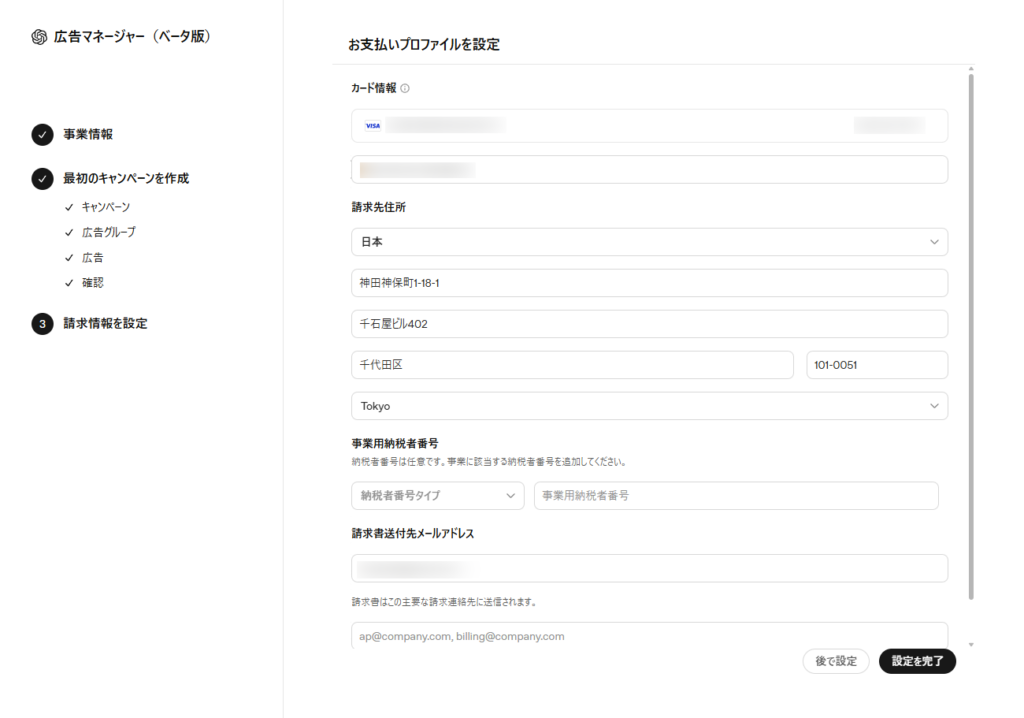Screen dimensions: 1024x718
Task: Click the ap@company.com additional emails field
Action: (x=649, y=636)
